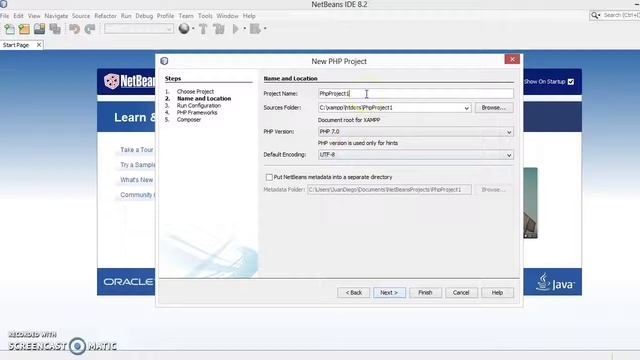
Task: Open the Window menu
Action: coord(227,16)
